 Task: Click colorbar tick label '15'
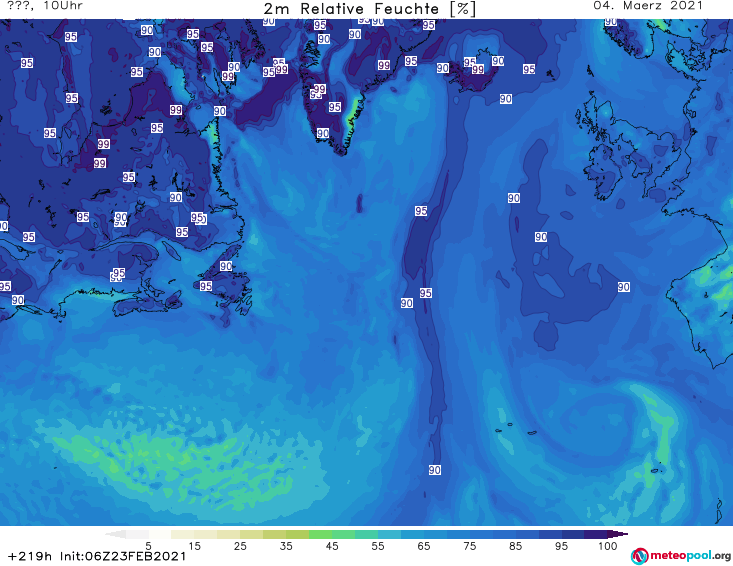coord(194,546)
